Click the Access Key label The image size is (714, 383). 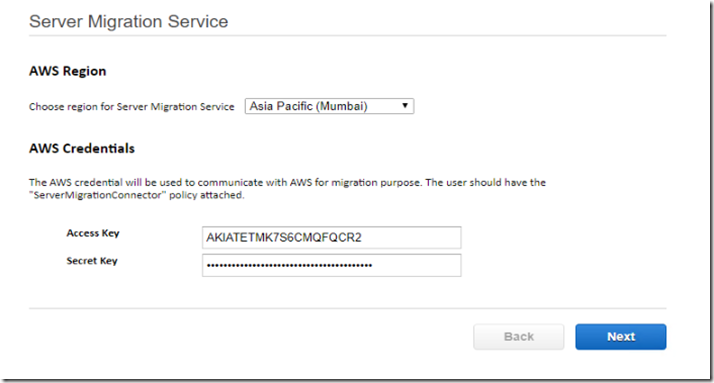click(93, 233)
